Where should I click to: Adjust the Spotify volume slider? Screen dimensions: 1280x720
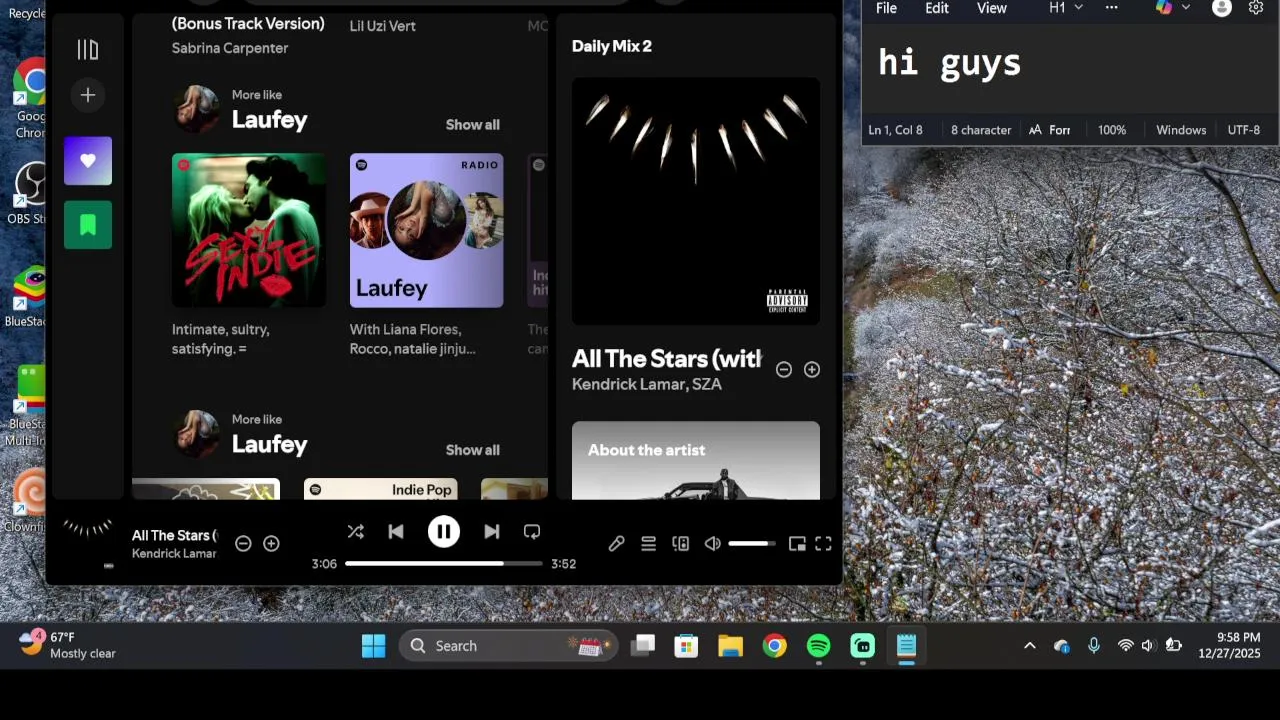click(752, 544)
